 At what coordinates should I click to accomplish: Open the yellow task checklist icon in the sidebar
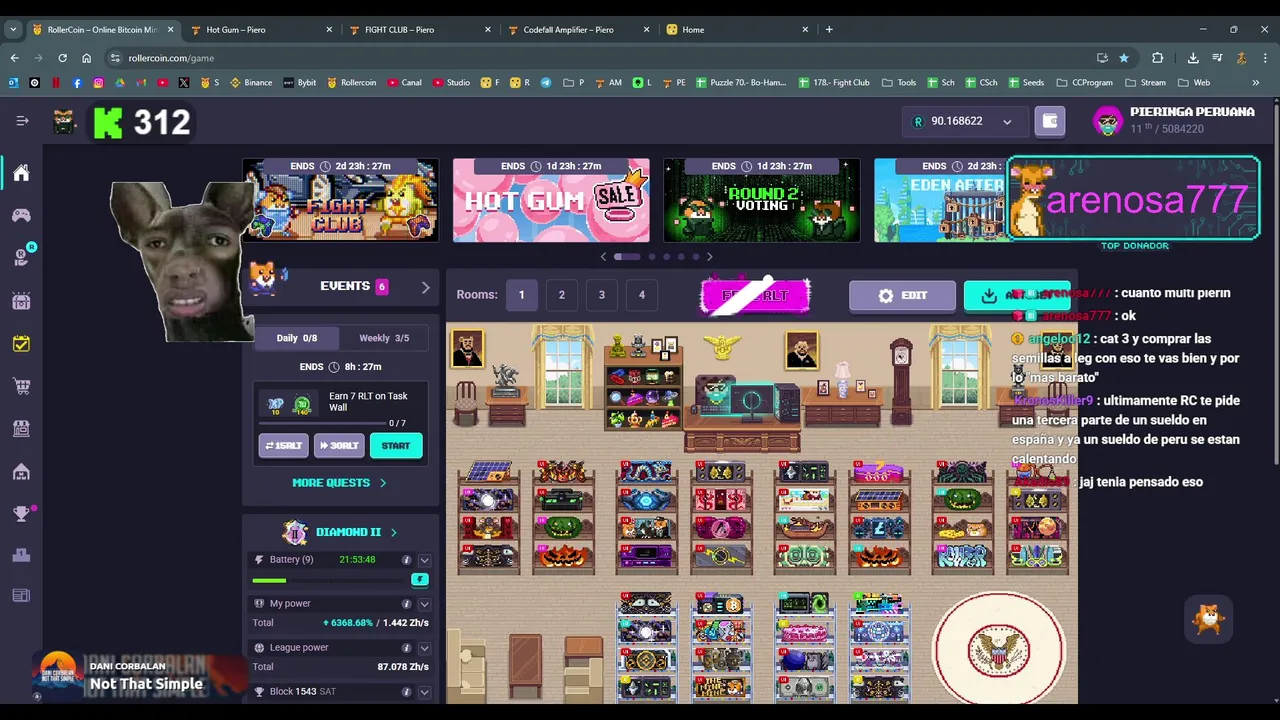(x=21, y=344)
